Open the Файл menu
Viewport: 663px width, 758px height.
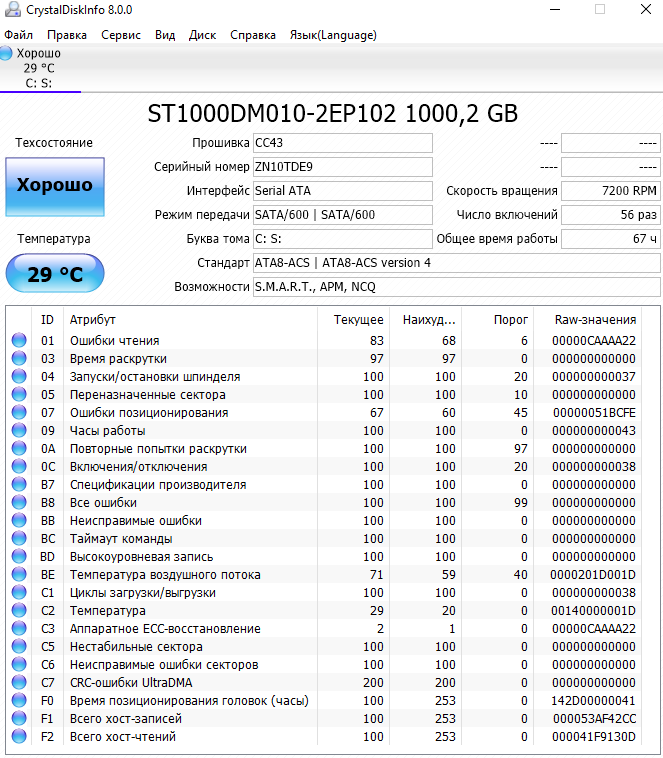tap(18, 35)
